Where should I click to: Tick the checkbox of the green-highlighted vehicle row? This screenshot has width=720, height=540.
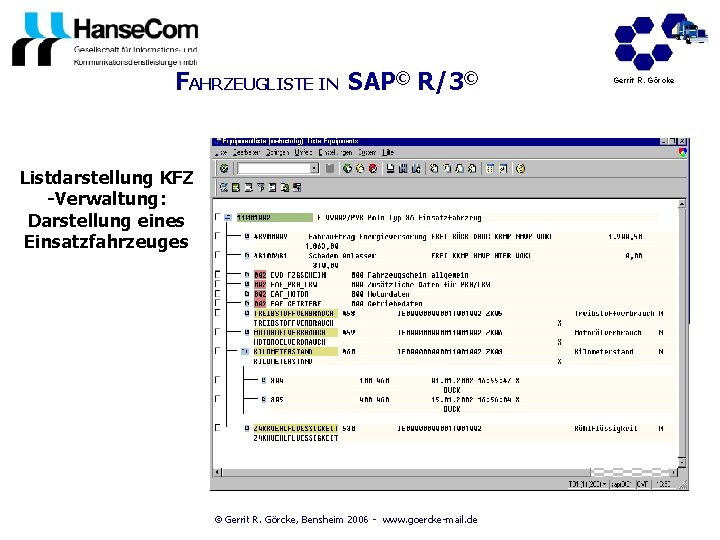(218, 217)
